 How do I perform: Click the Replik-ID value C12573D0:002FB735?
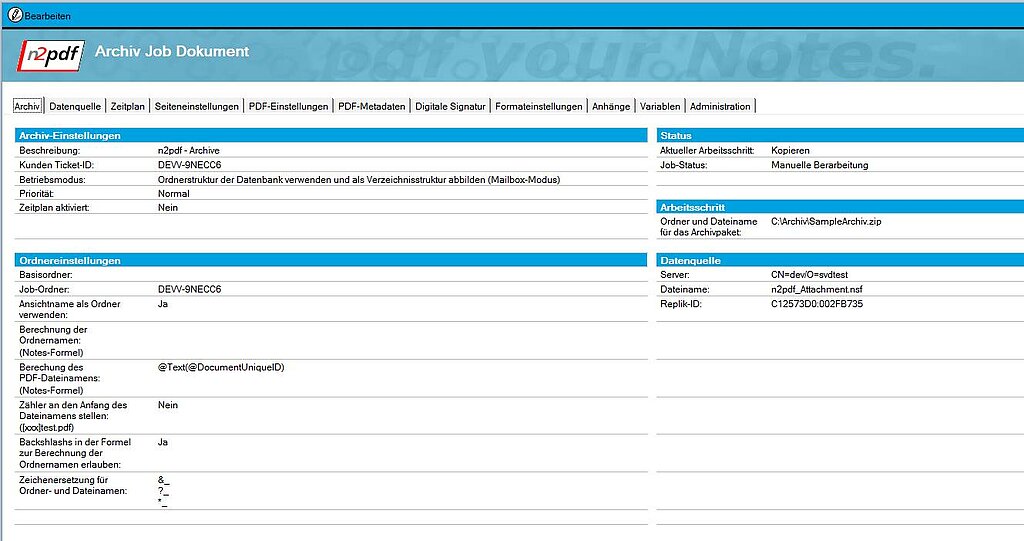pos(817,304)
